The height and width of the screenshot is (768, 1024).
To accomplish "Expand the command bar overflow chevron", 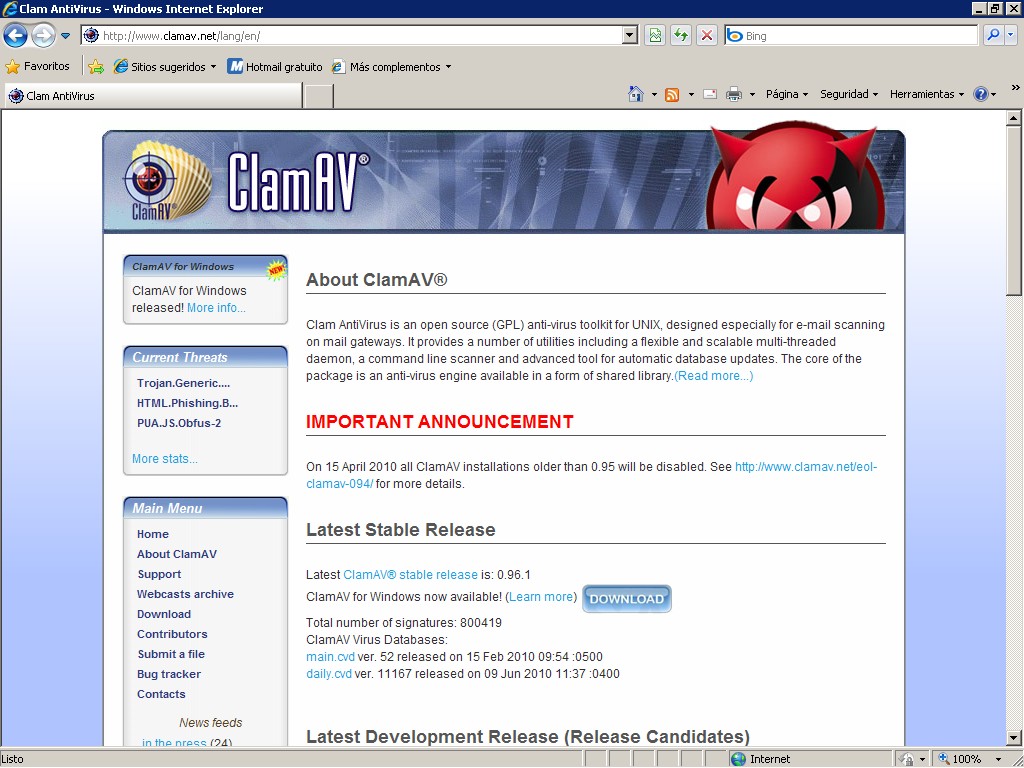I will (1015, 88).
